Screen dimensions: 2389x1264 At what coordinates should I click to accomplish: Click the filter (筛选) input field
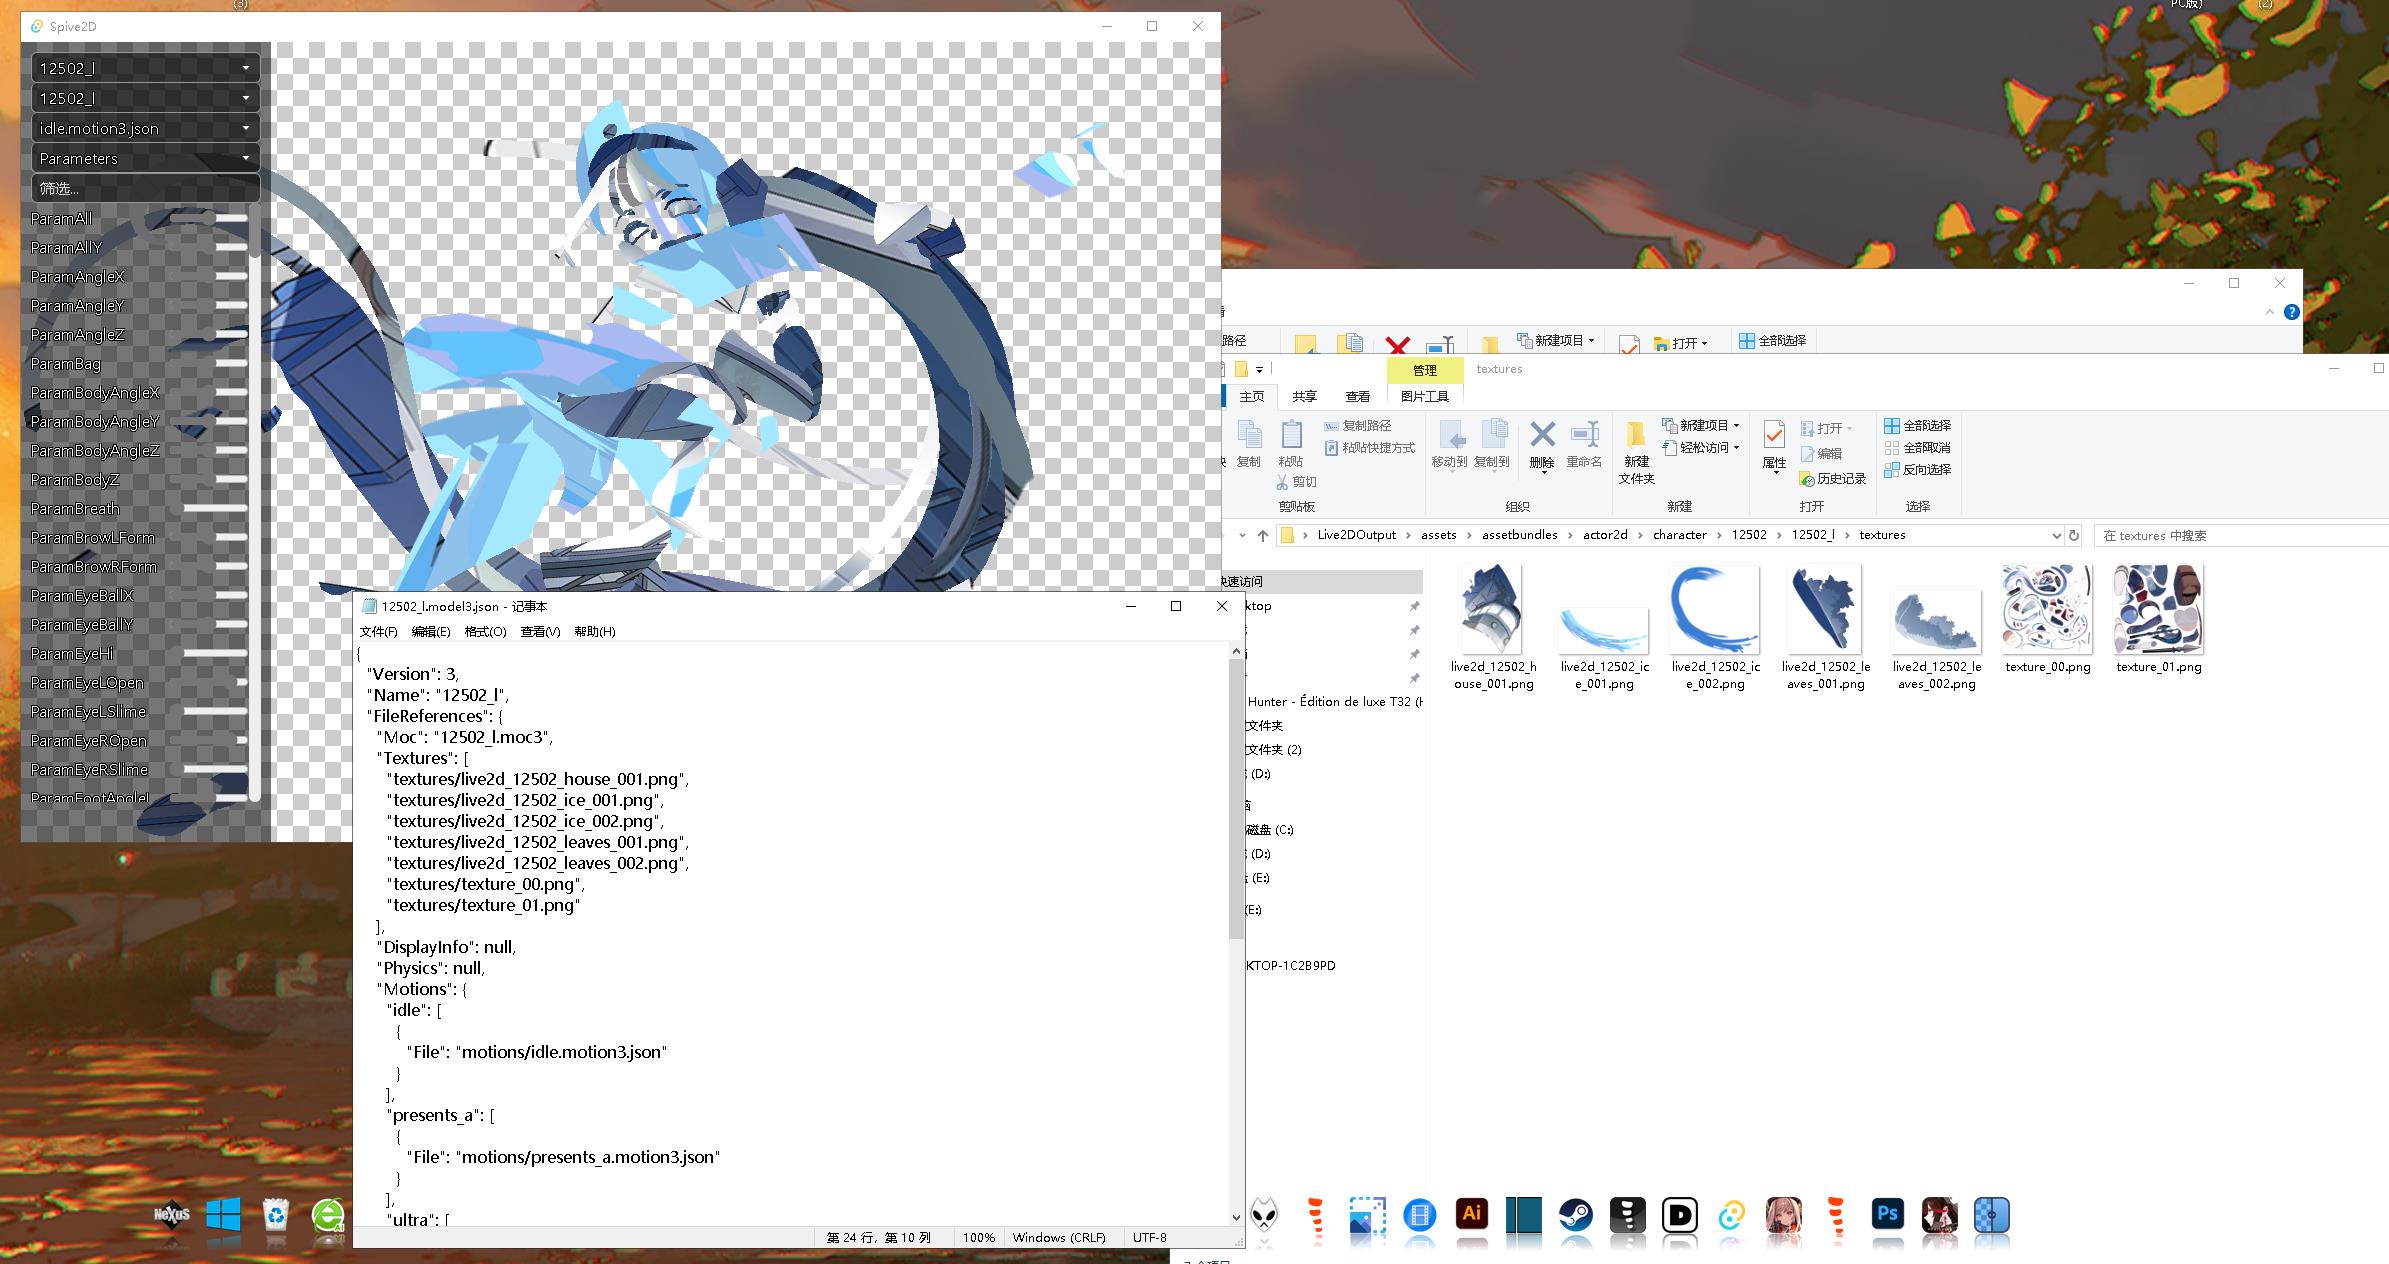pos(145,188)
